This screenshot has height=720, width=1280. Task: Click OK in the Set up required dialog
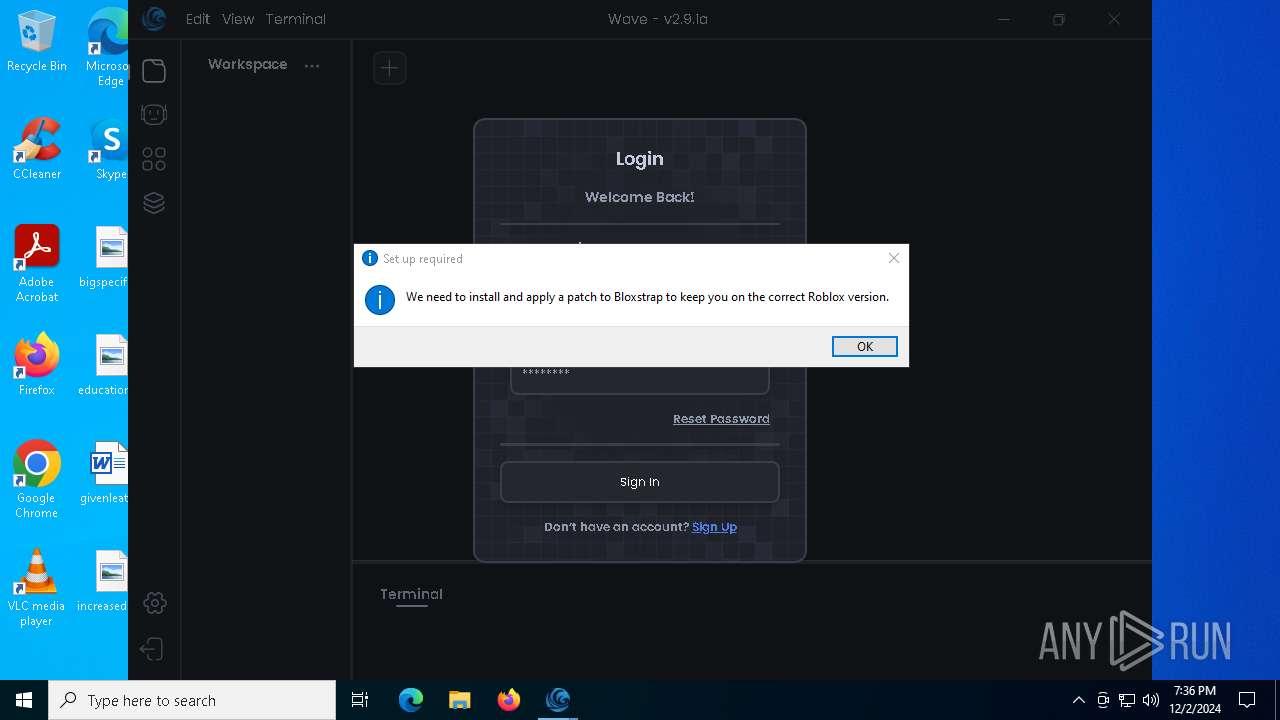865,346
